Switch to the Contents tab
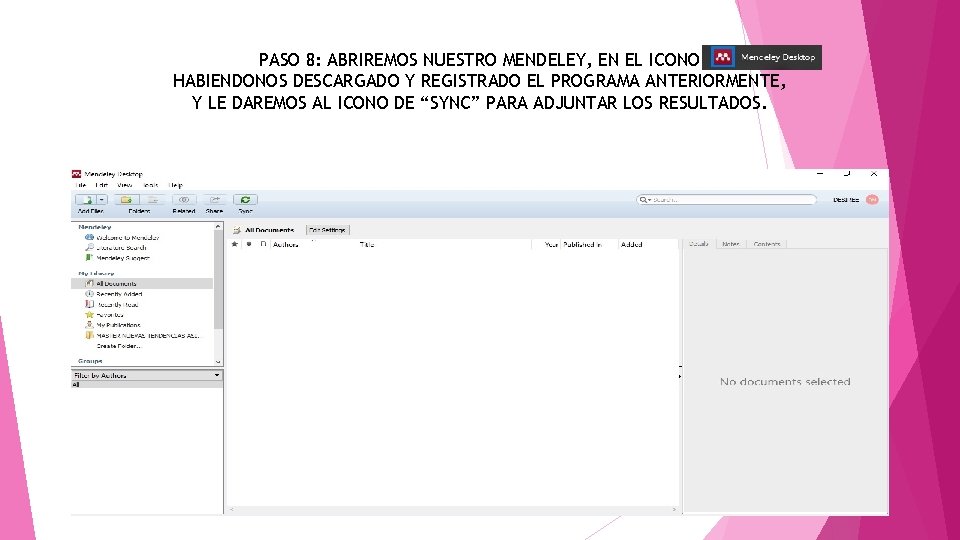 pos(767,244)
